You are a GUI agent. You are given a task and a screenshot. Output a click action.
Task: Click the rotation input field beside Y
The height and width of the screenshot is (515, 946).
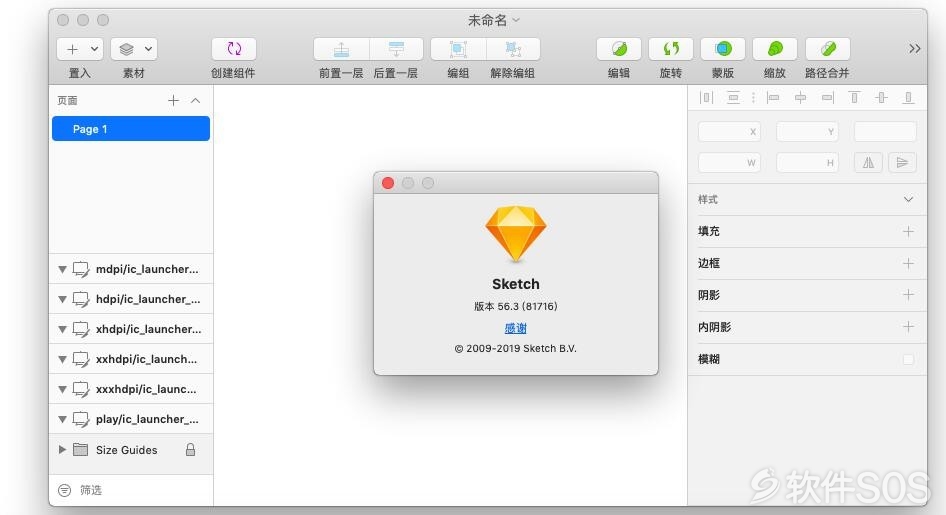click(x=885, y=131)
